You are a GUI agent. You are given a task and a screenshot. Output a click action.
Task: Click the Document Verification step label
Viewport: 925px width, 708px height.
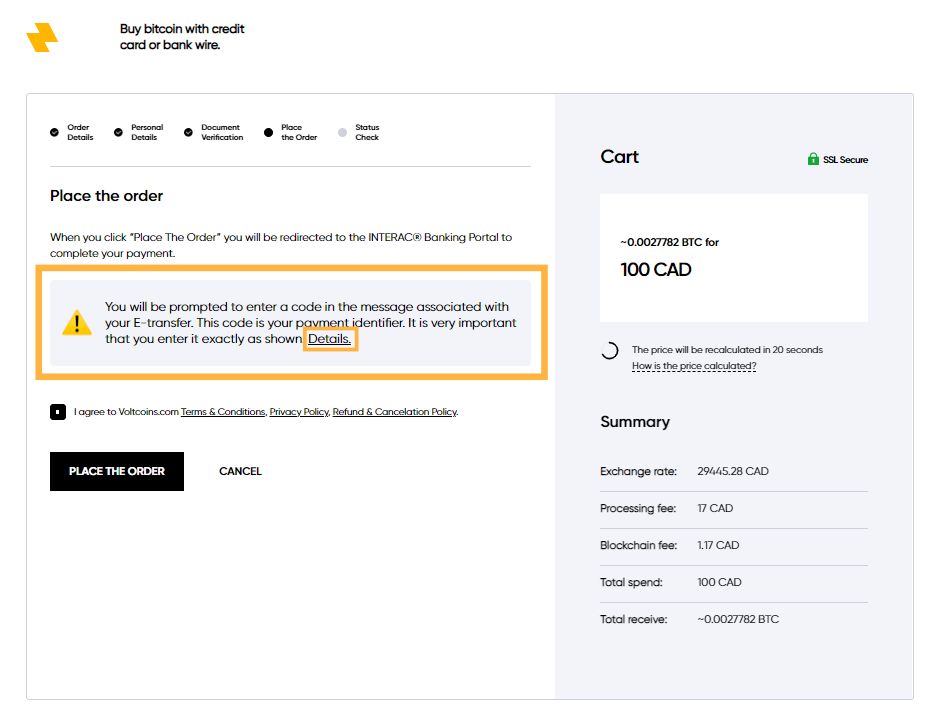(222, 132)
